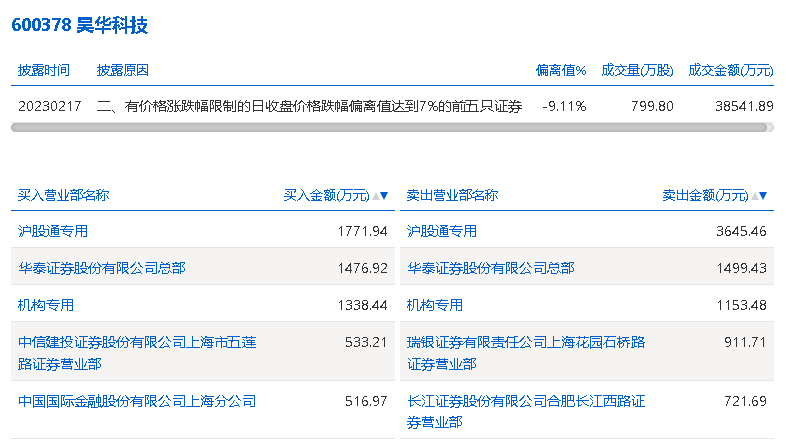
Task: Sort sell amount descending with down arrow
Action: pos(765,196)
